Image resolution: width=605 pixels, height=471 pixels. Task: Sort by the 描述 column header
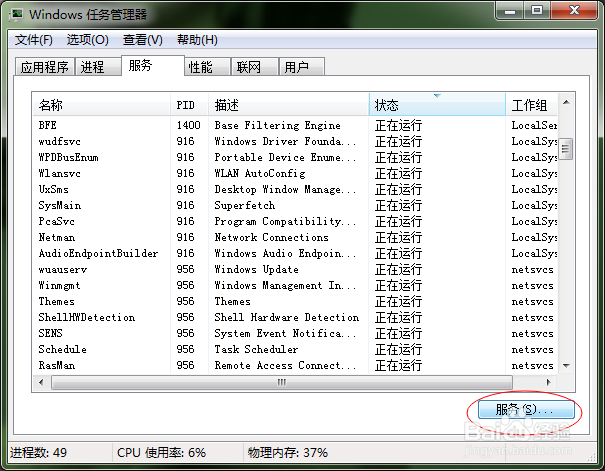click(289, 105)
